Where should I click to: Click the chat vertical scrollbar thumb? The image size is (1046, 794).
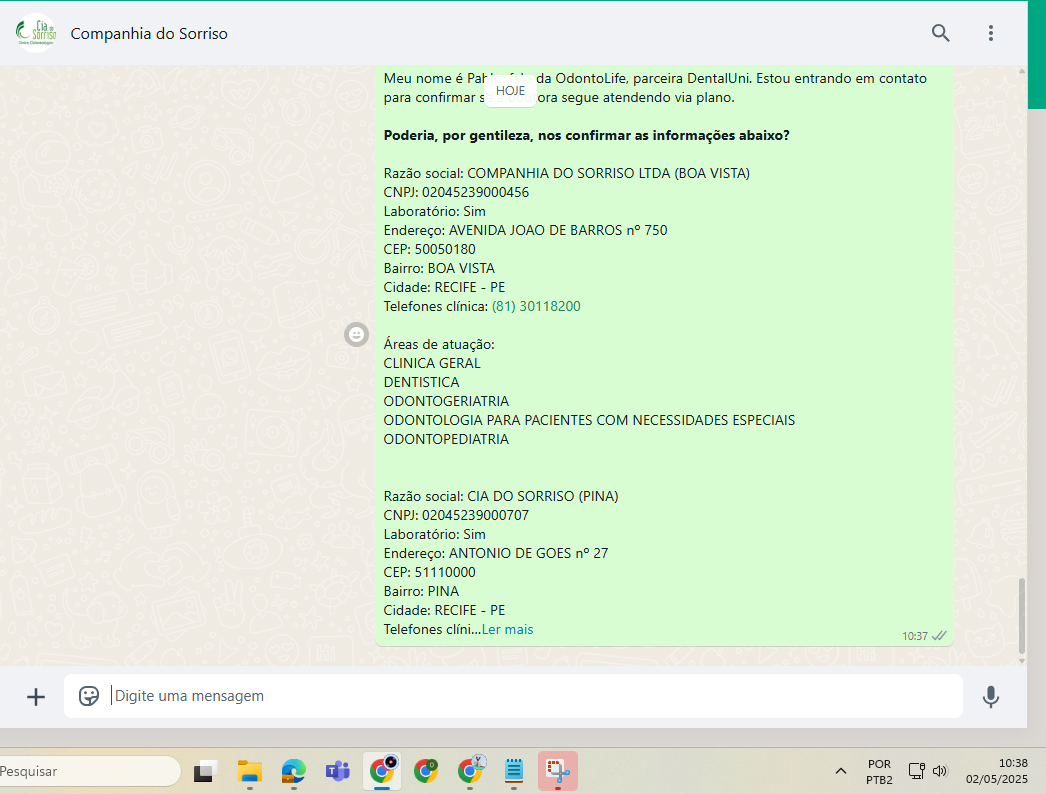coord(1021,616)
